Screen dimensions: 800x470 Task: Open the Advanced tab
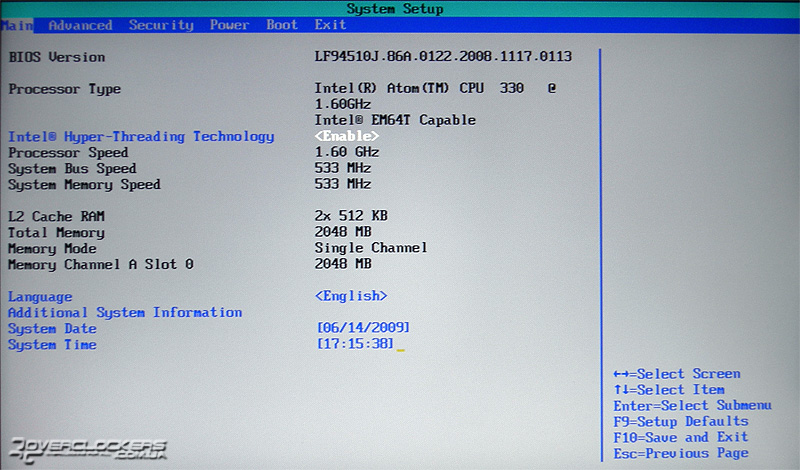click(80, 25)
